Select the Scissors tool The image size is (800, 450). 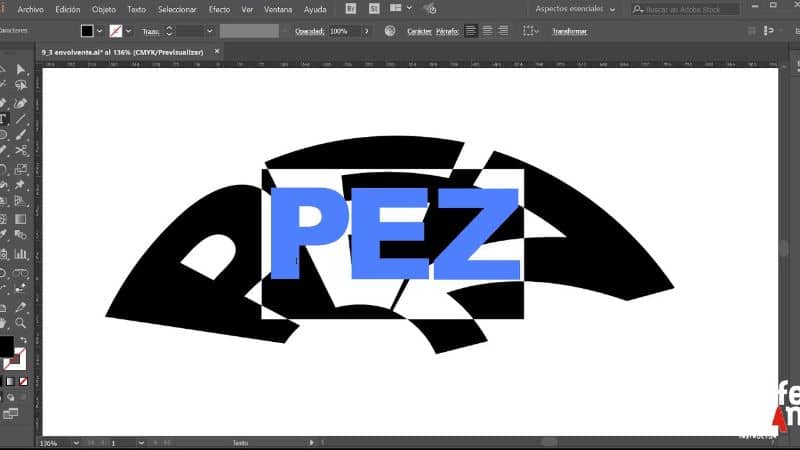(x=20, y=151)
